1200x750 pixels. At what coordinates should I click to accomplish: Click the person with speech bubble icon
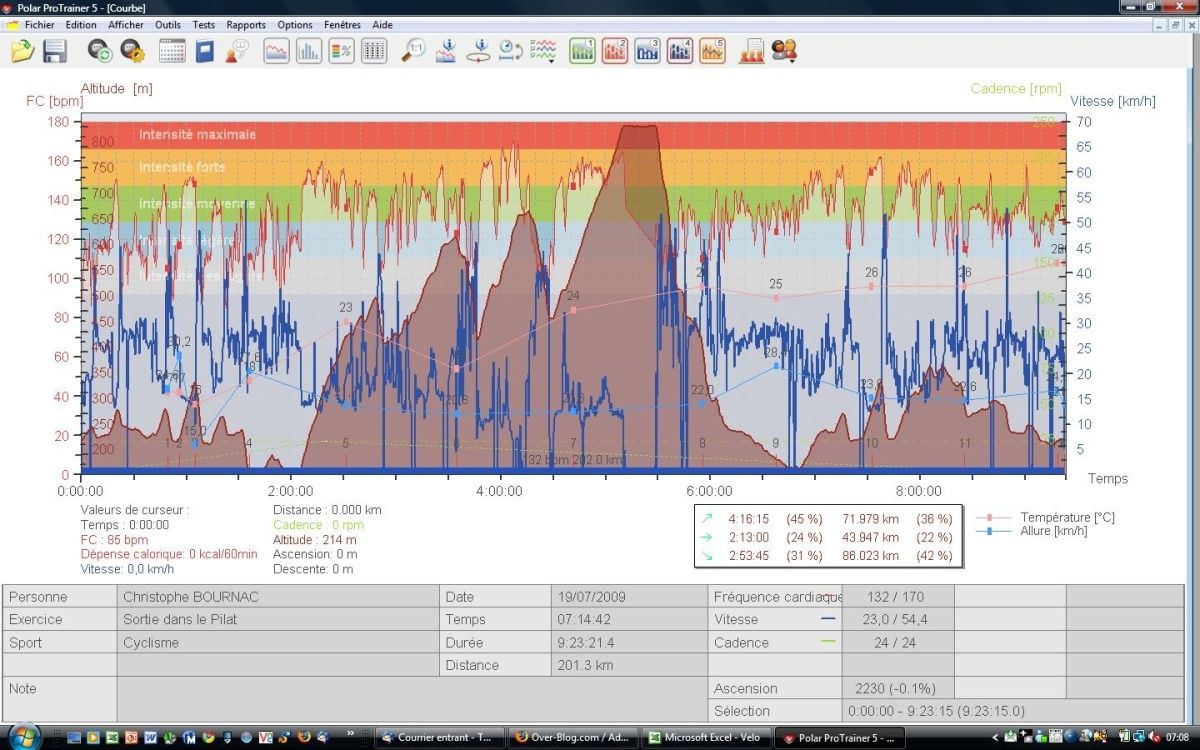(x=237, y=50)
